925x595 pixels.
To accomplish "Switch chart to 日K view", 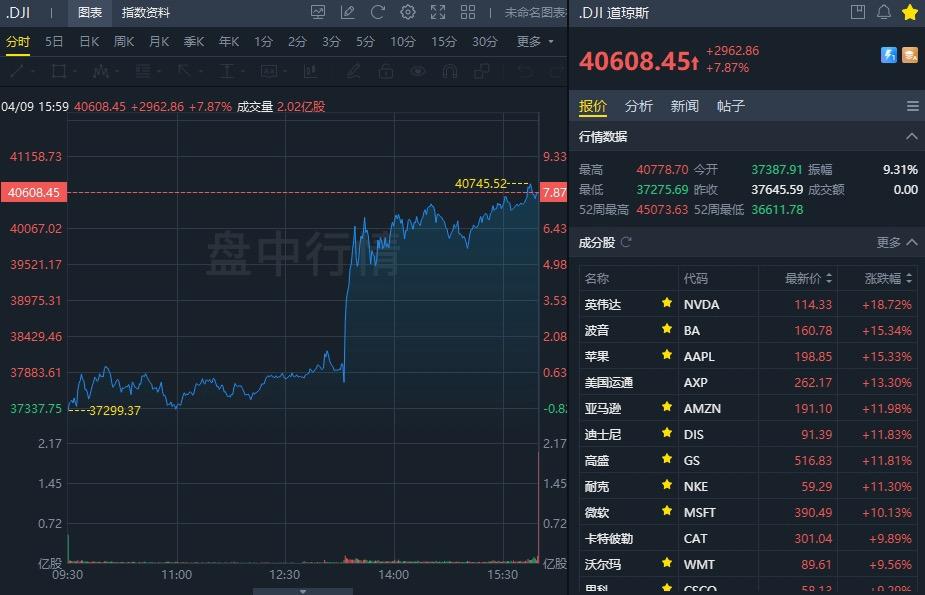I will pyautogui.click(x=89, y=41).
